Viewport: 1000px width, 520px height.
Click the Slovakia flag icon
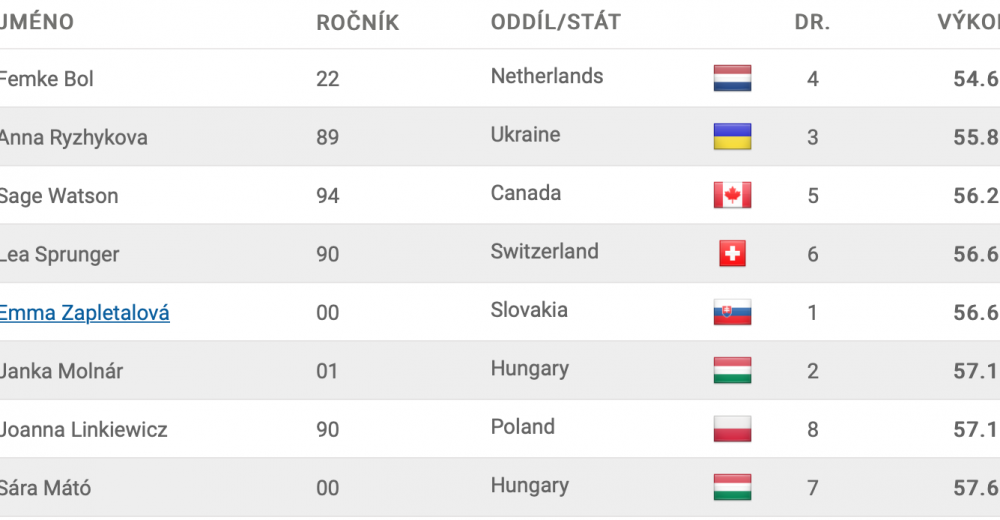[732, 312]
